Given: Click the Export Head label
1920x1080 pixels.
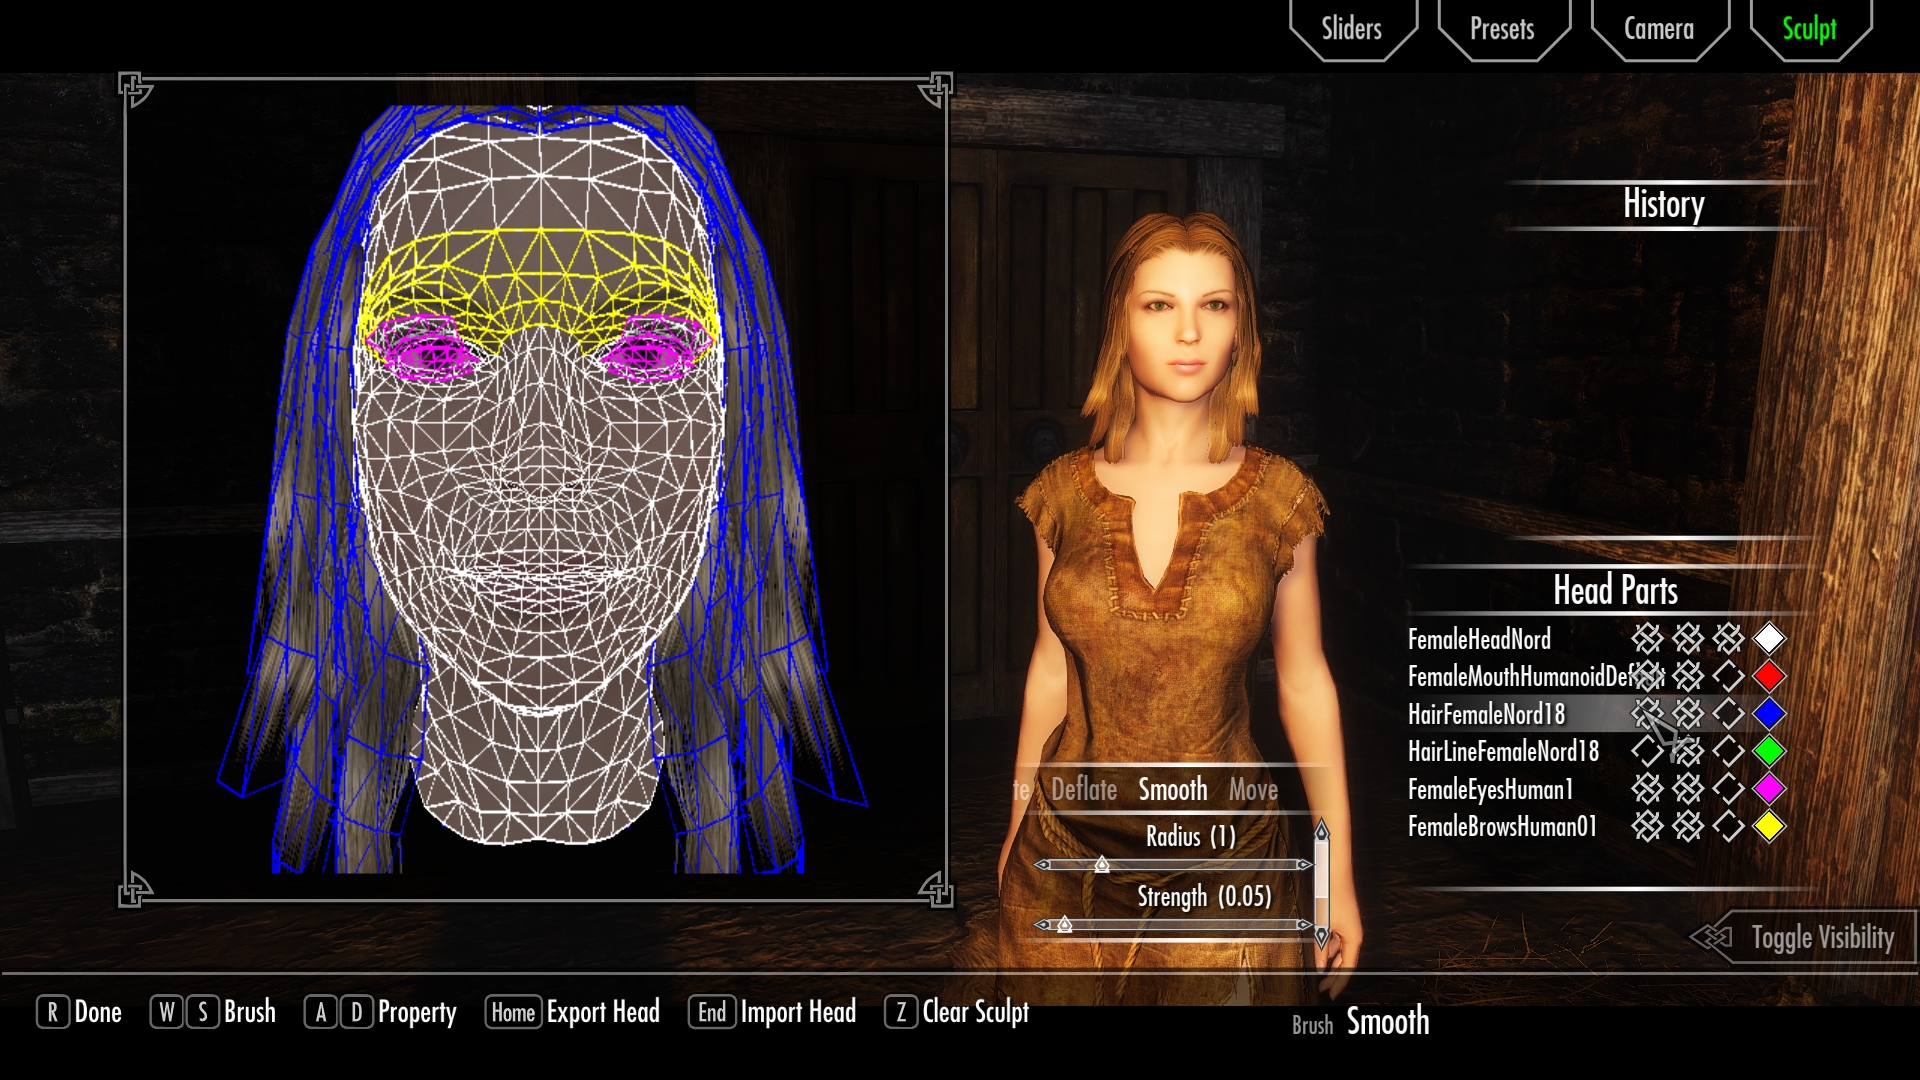Looking at the screenshot, I should pos(603,1012).
